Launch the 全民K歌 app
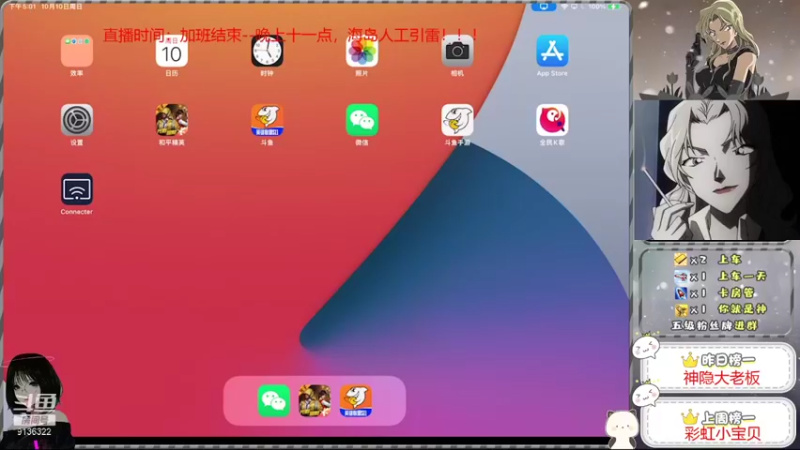800x450 pixels. coord(552,120)
